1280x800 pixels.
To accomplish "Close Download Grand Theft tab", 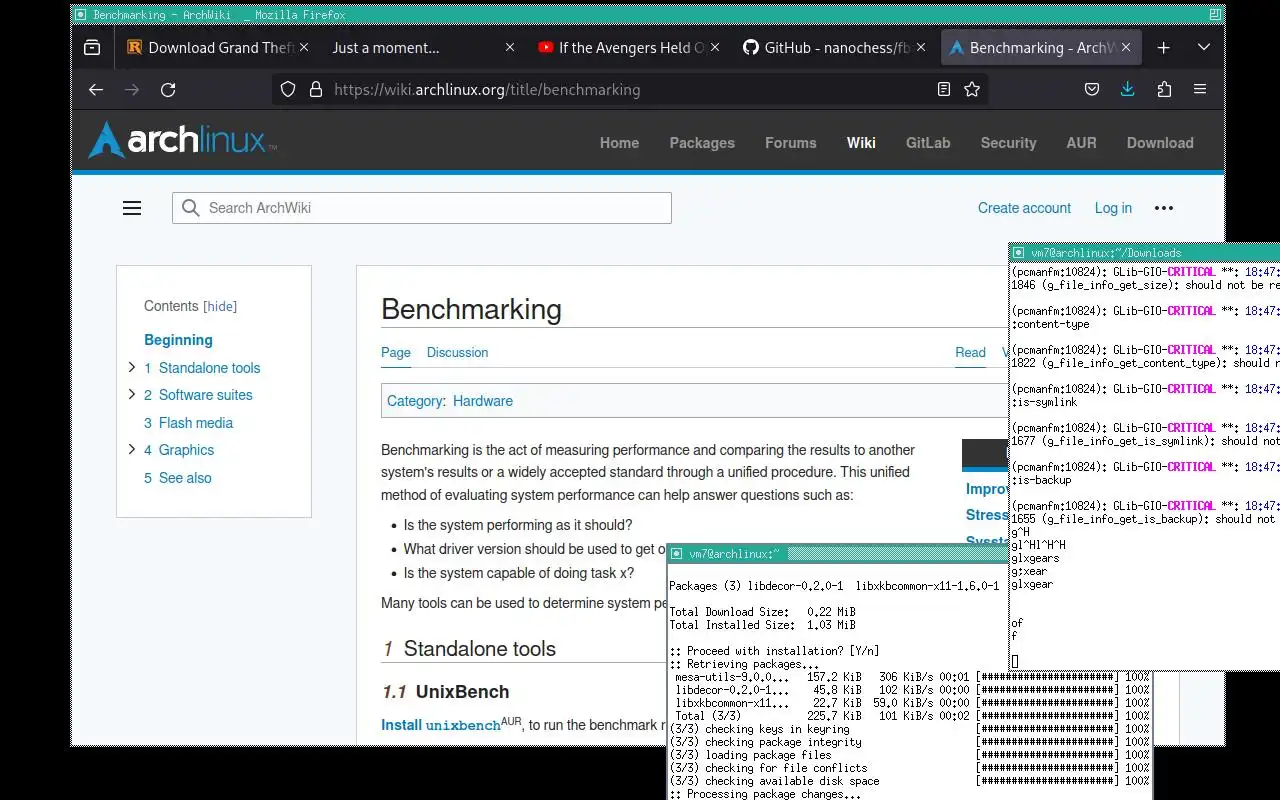I will (x=304, y=47).
